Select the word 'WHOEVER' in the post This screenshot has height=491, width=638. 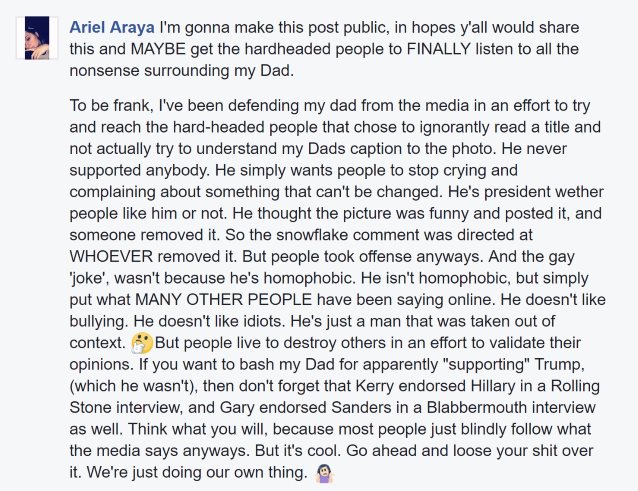[111, 257]
